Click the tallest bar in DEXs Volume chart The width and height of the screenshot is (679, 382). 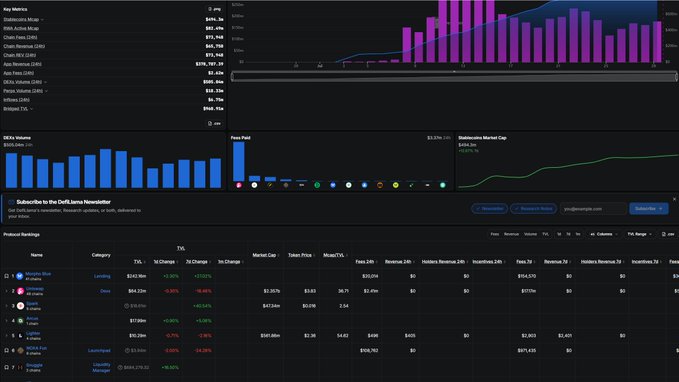tap(106, 168)
